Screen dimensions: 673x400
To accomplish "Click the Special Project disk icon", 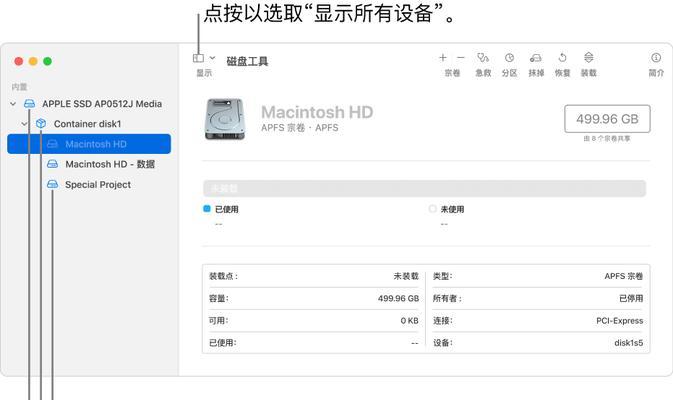I will (52, 185).
